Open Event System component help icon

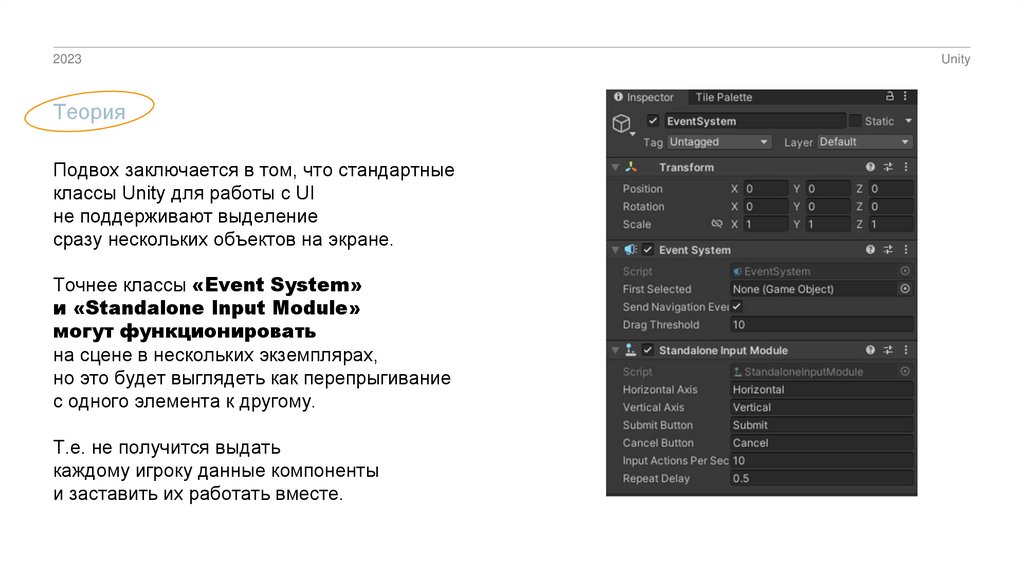[870, 249]
